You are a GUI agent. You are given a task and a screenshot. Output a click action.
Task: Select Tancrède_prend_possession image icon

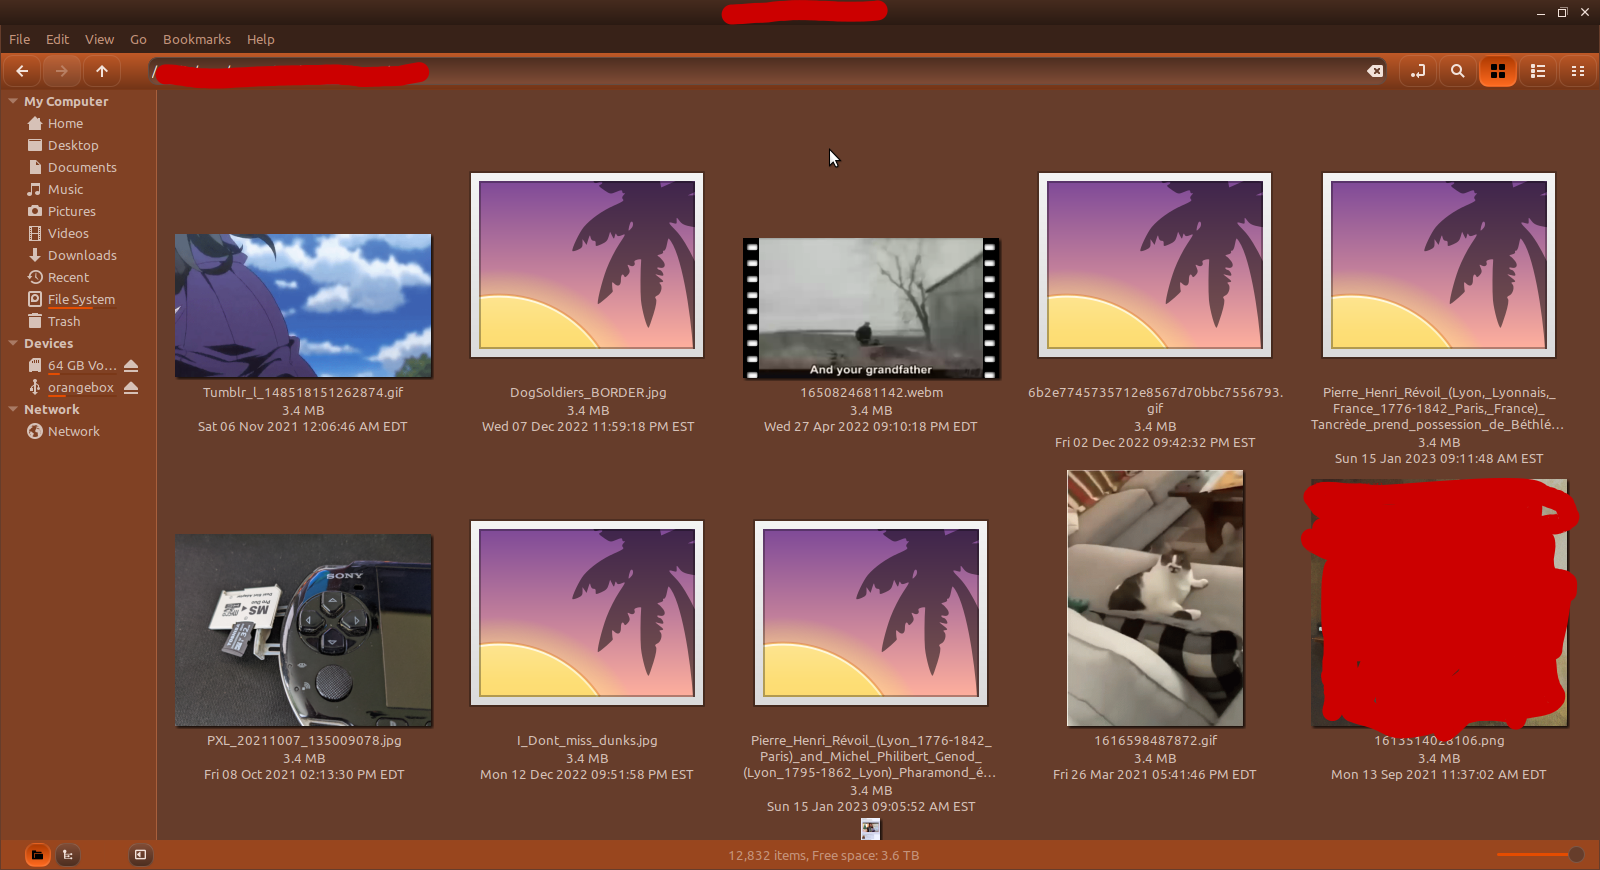[1439, 265]
